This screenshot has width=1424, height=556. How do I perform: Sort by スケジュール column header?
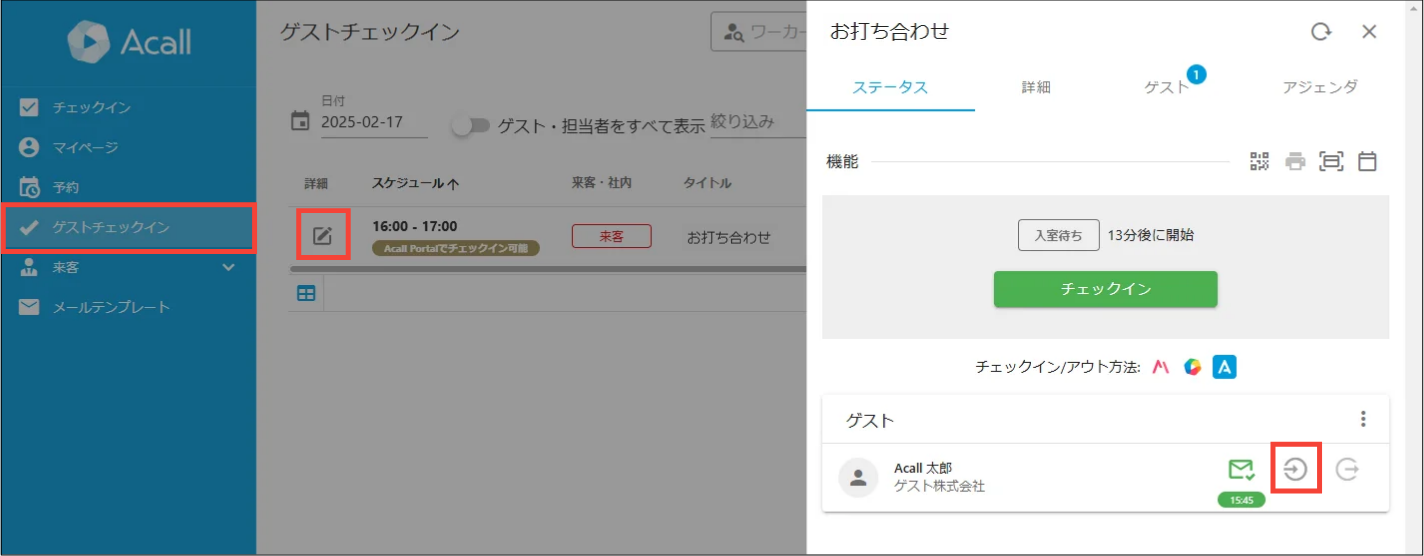point(416,183)
